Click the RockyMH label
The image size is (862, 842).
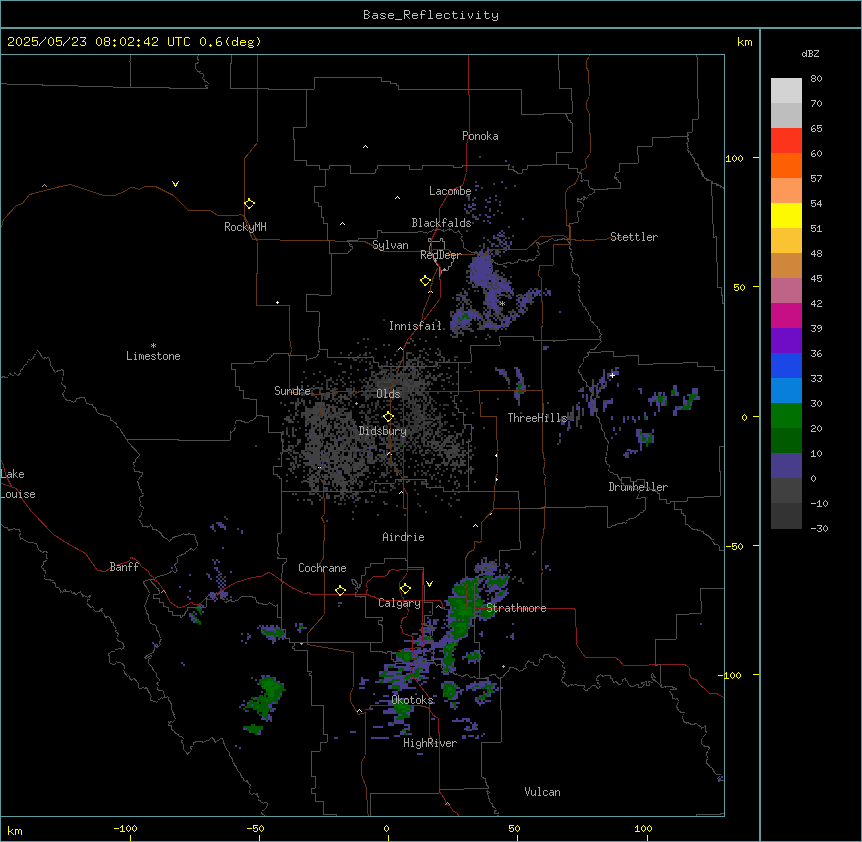tap(245, 227)
